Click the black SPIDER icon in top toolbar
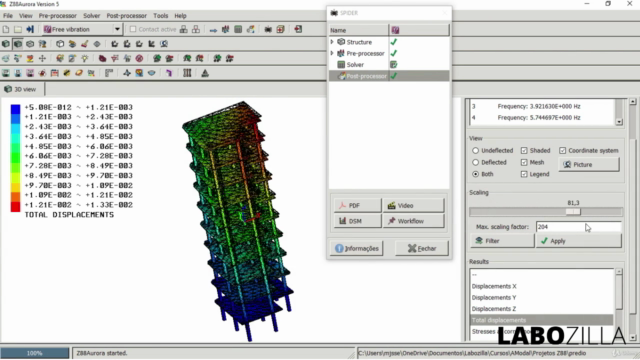This screenshot has width=640, height=360. 268,29
